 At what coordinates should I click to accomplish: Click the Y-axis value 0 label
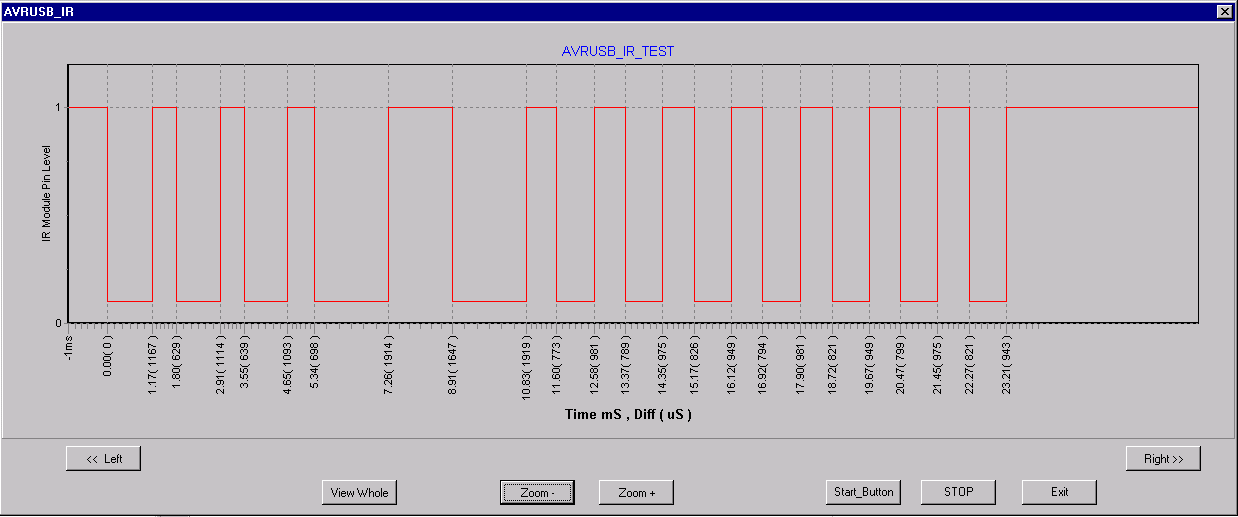tap(58, 323)
